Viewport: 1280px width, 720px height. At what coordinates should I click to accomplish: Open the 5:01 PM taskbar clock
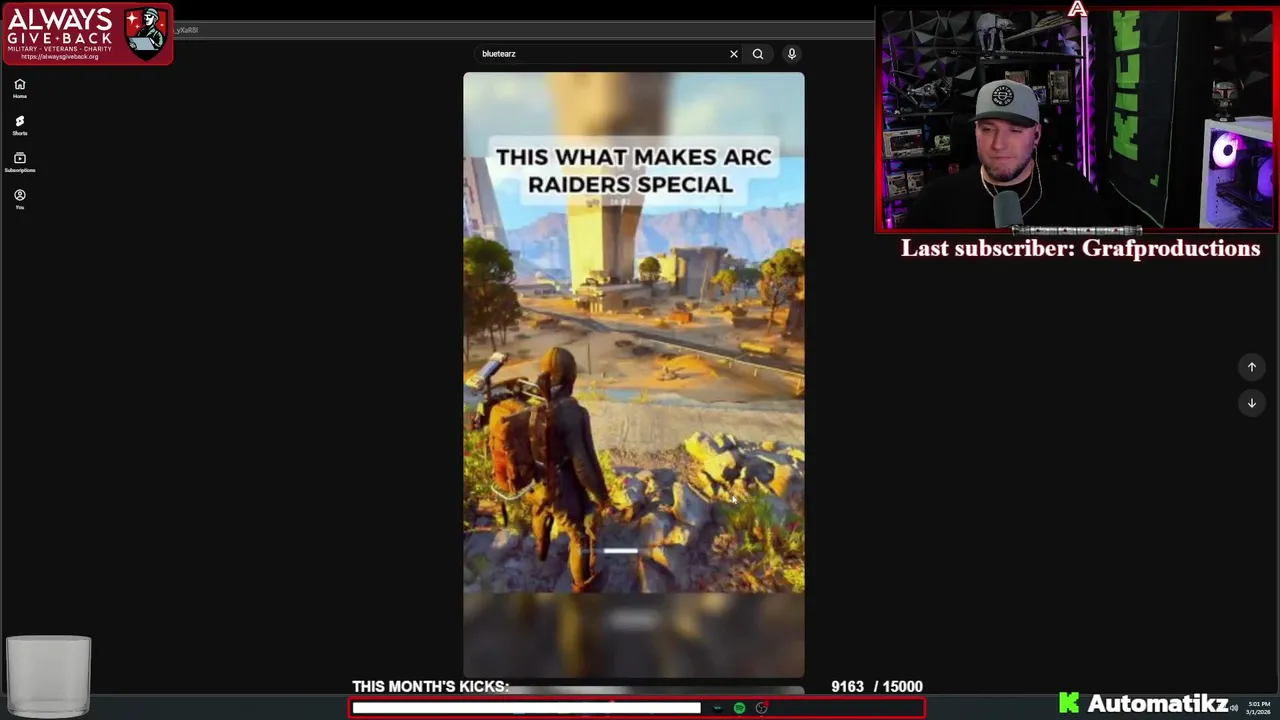1258,708
